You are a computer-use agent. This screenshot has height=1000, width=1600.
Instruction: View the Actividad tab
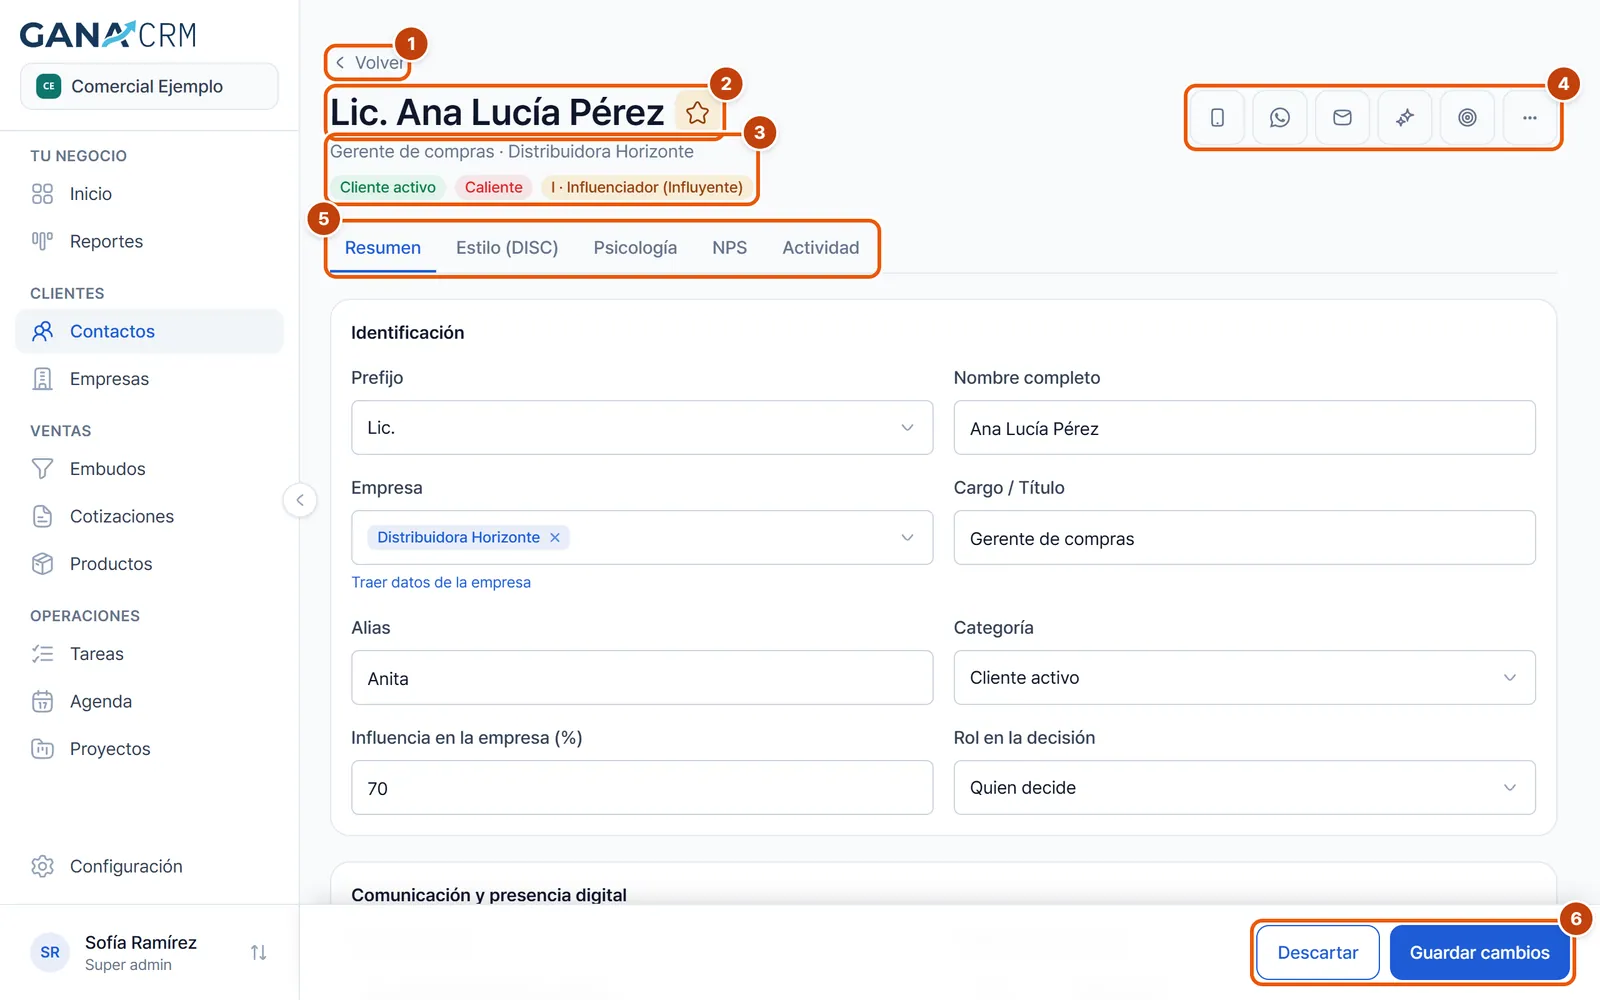(x=821, y=248)
